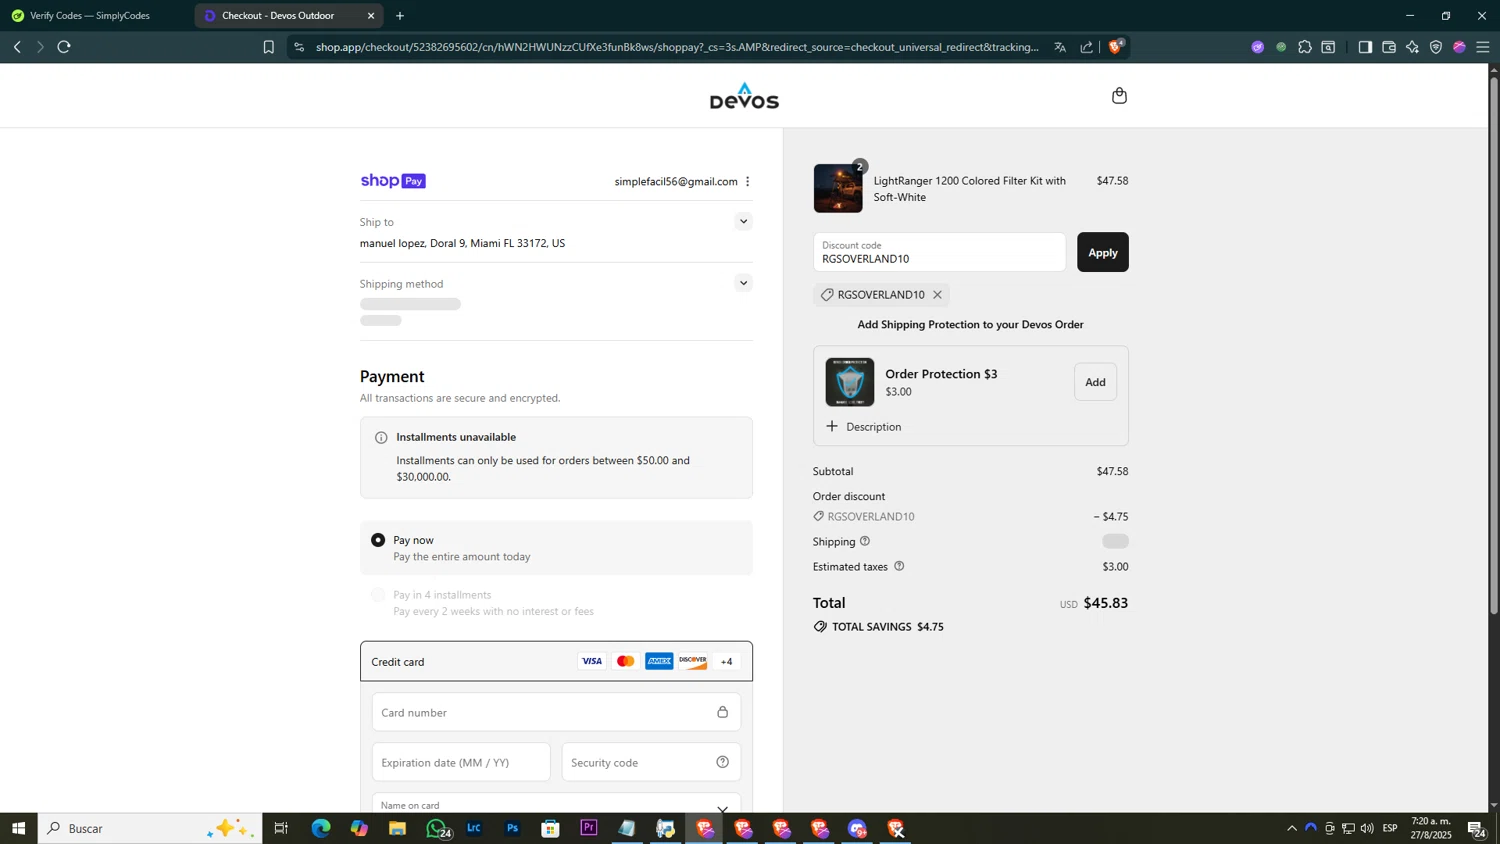Open the shopping cart bag icon
The height and width of the screenshot is (844, 1500).
pyautogui.click(x=1119, y=96)
